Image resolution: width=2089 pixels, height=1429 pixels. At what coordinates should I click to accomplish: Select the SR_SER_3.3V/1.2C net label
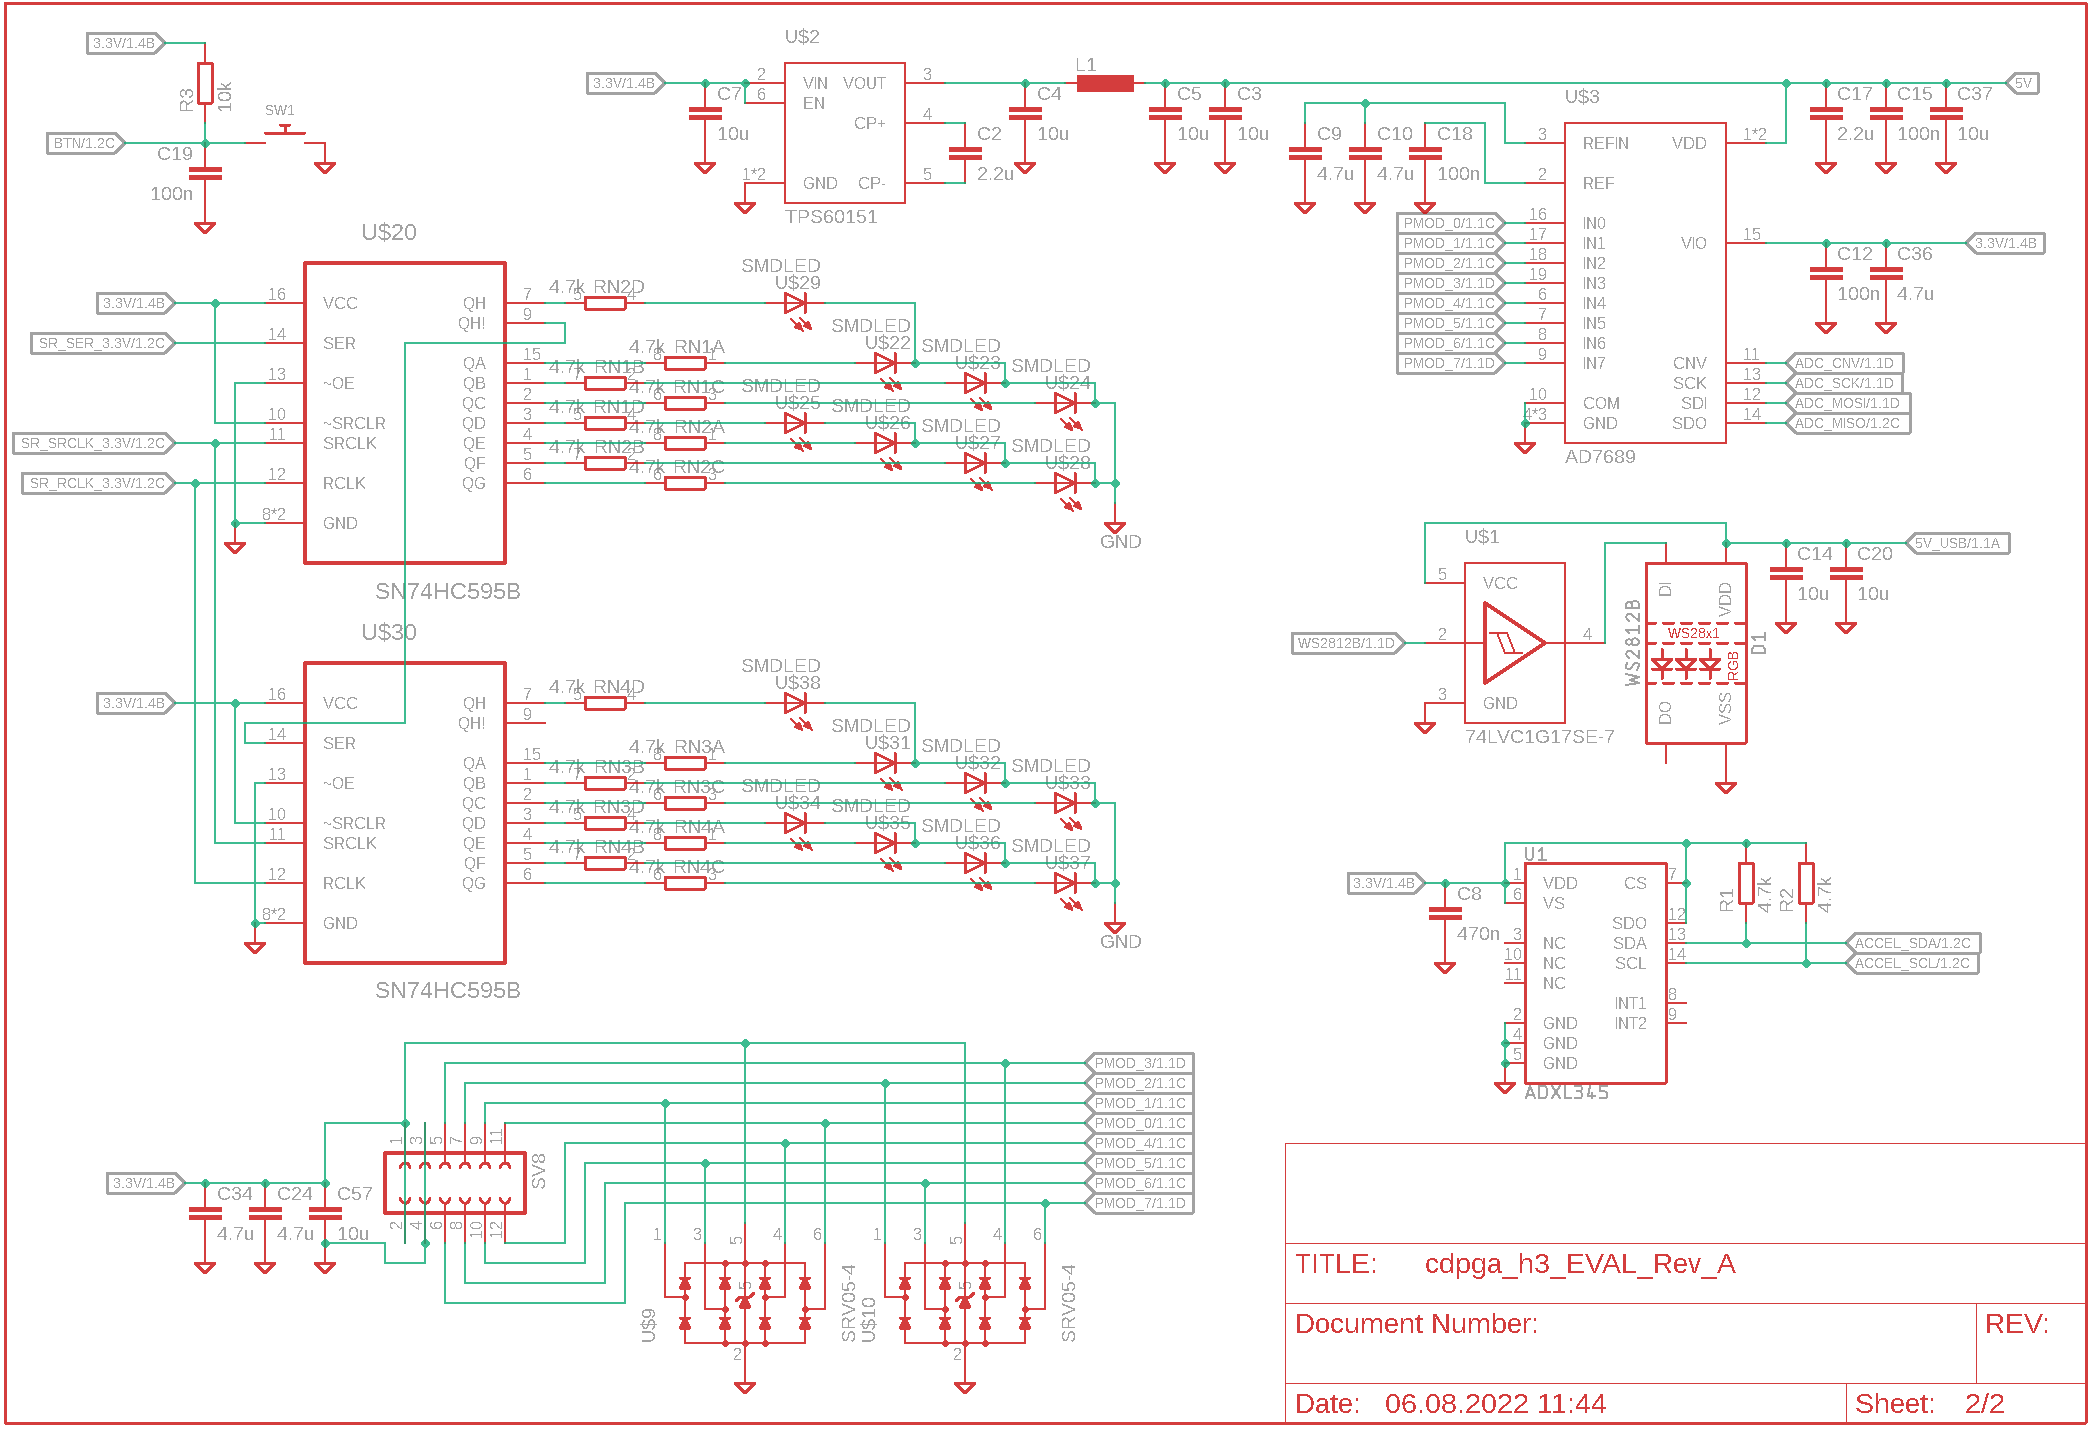coord(102,343)
